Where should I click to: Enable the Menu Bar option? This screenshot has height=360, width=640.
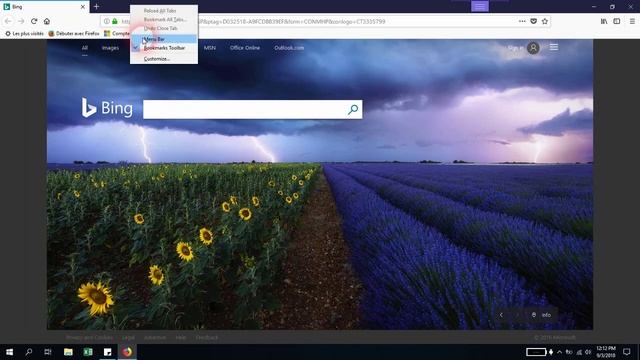pos(164,39)
